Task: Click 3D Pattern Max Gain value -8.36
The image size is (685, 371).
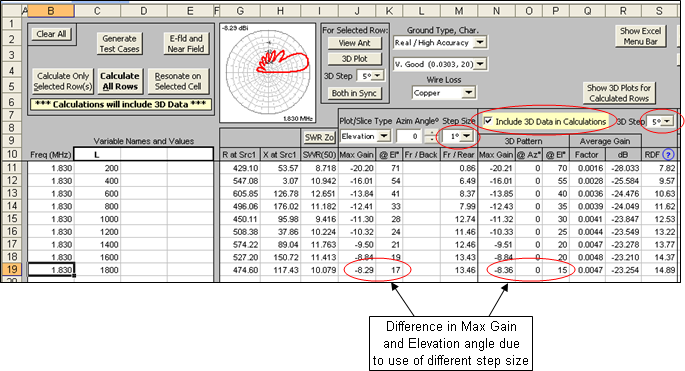Action: click(x=497, y=270)
